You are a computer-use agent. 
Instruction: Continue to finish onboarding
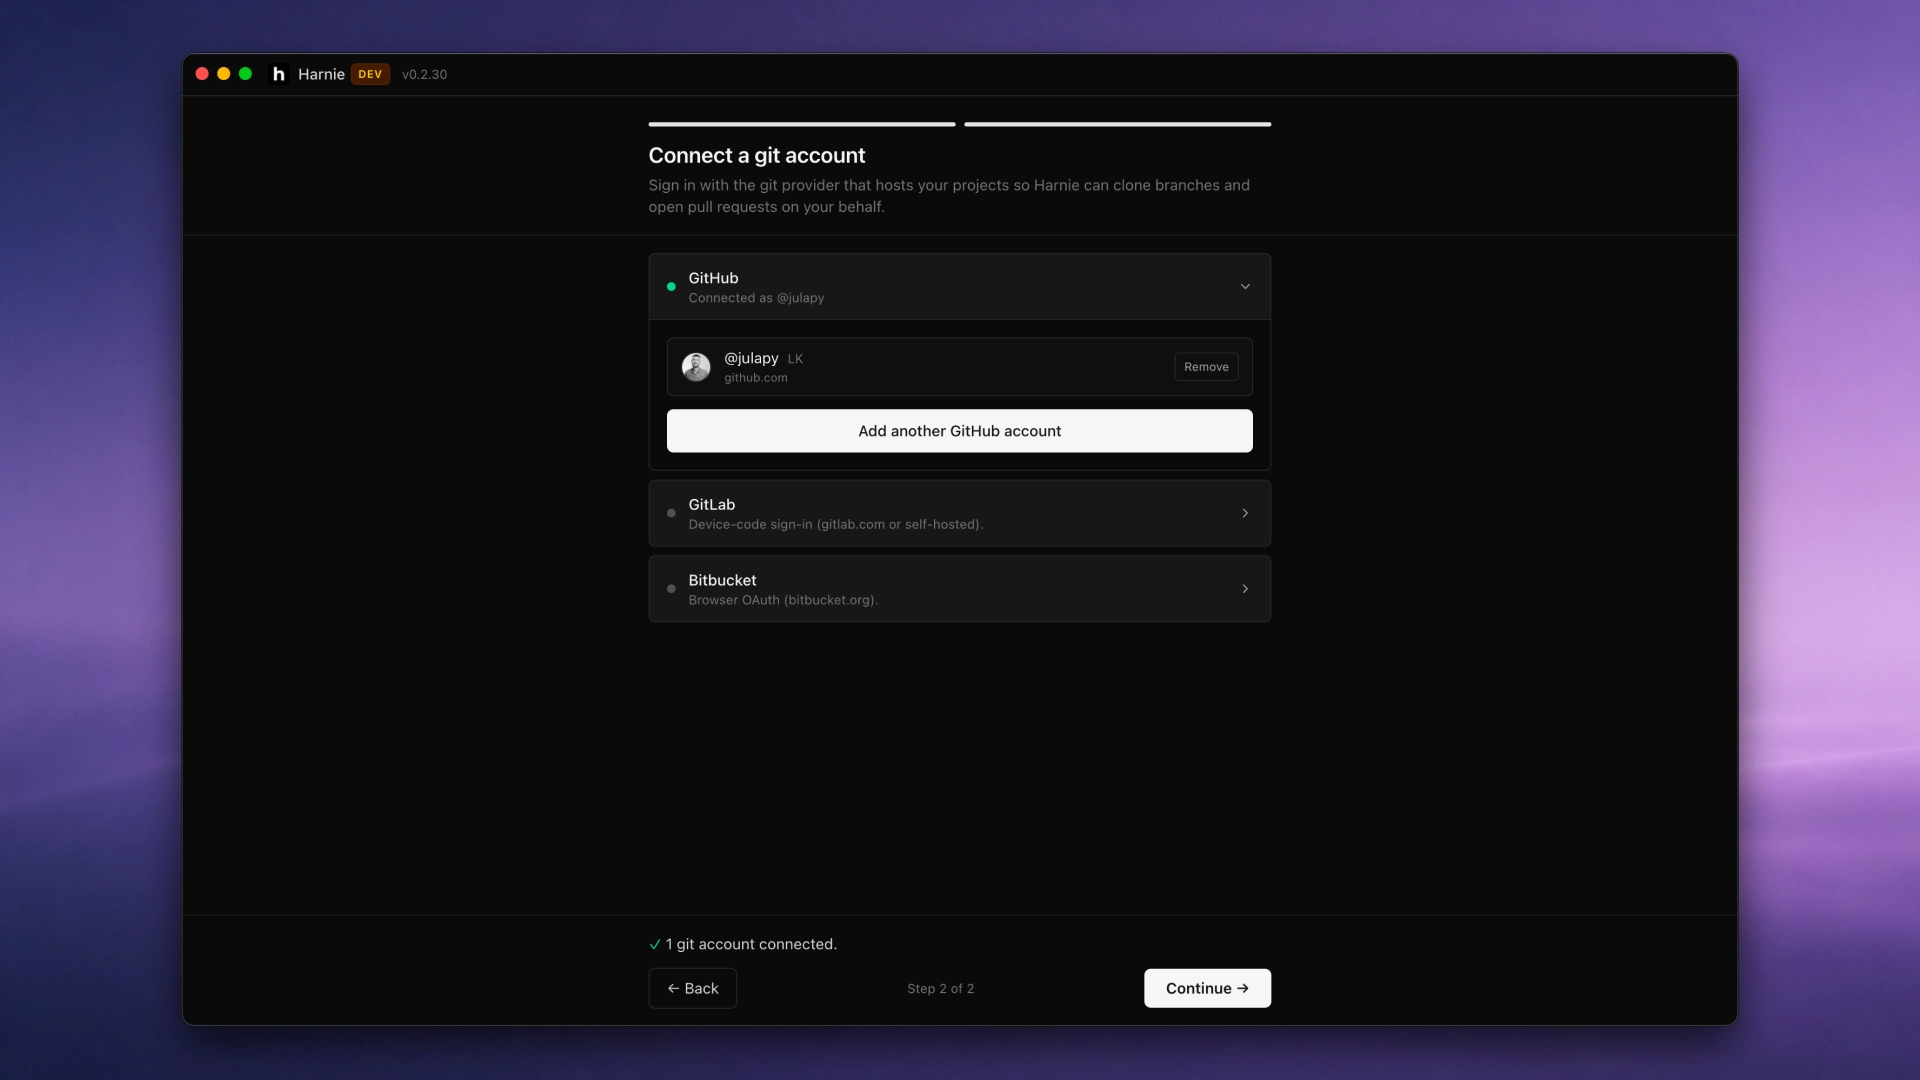[1207, 988]
